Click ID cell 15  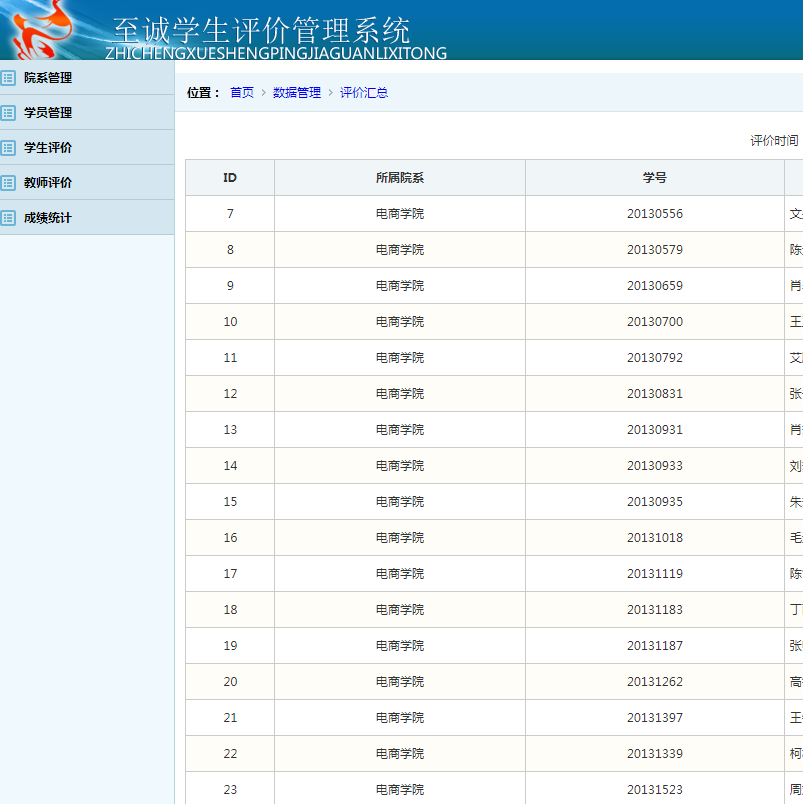click(230, 502)
